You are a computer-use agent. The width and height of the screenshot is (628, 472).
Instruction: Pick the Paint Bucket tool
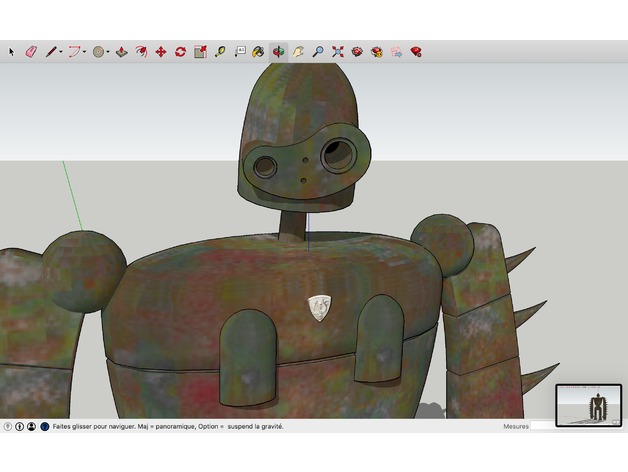tap(258, 52)
